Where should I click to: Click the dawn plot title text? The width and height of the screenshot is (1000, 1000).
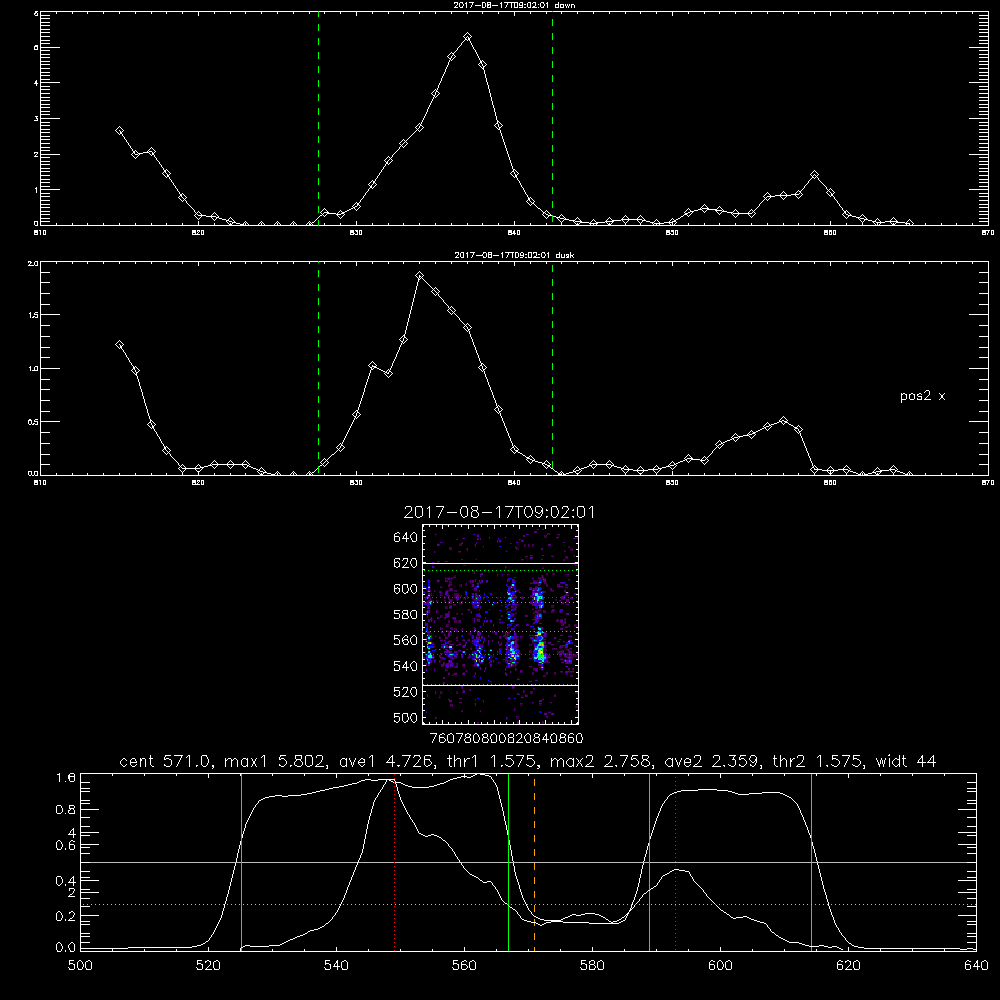click(x=514, y=4)
